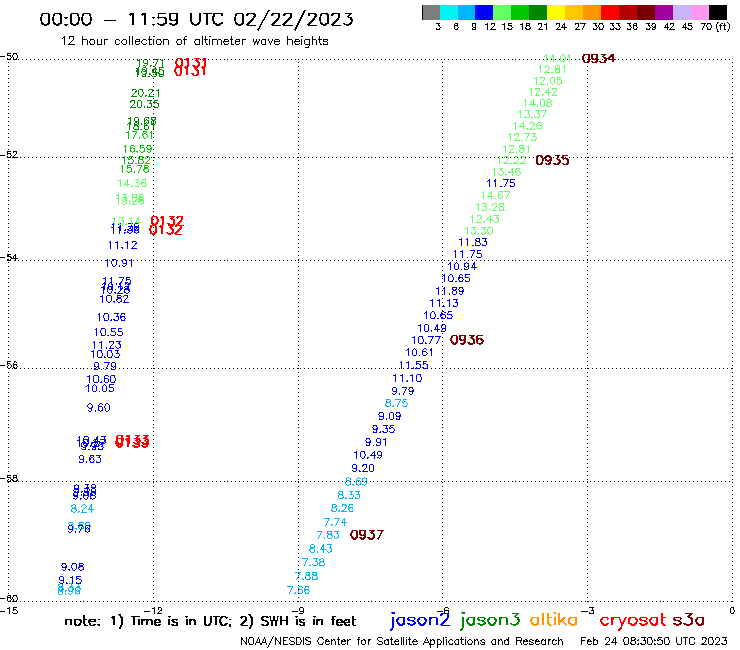Viewport: 740px width, 650px height.
Task: Click wave height value 20.21
Action: [145, 93]
